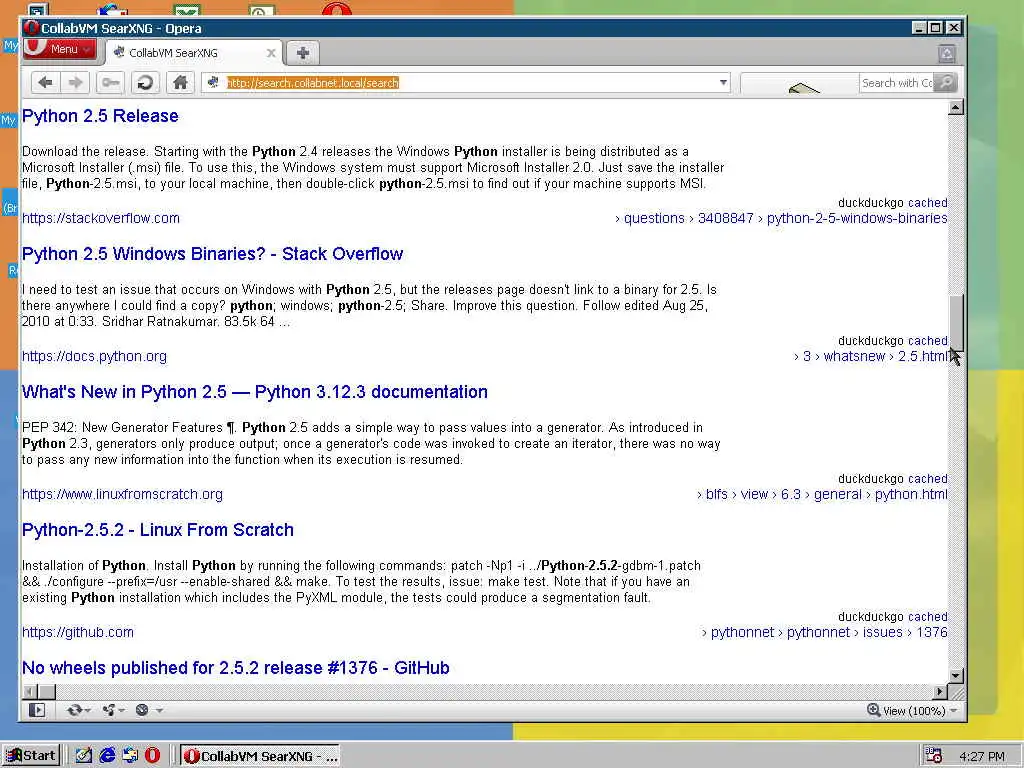Reload the current page

pos(145,82)
